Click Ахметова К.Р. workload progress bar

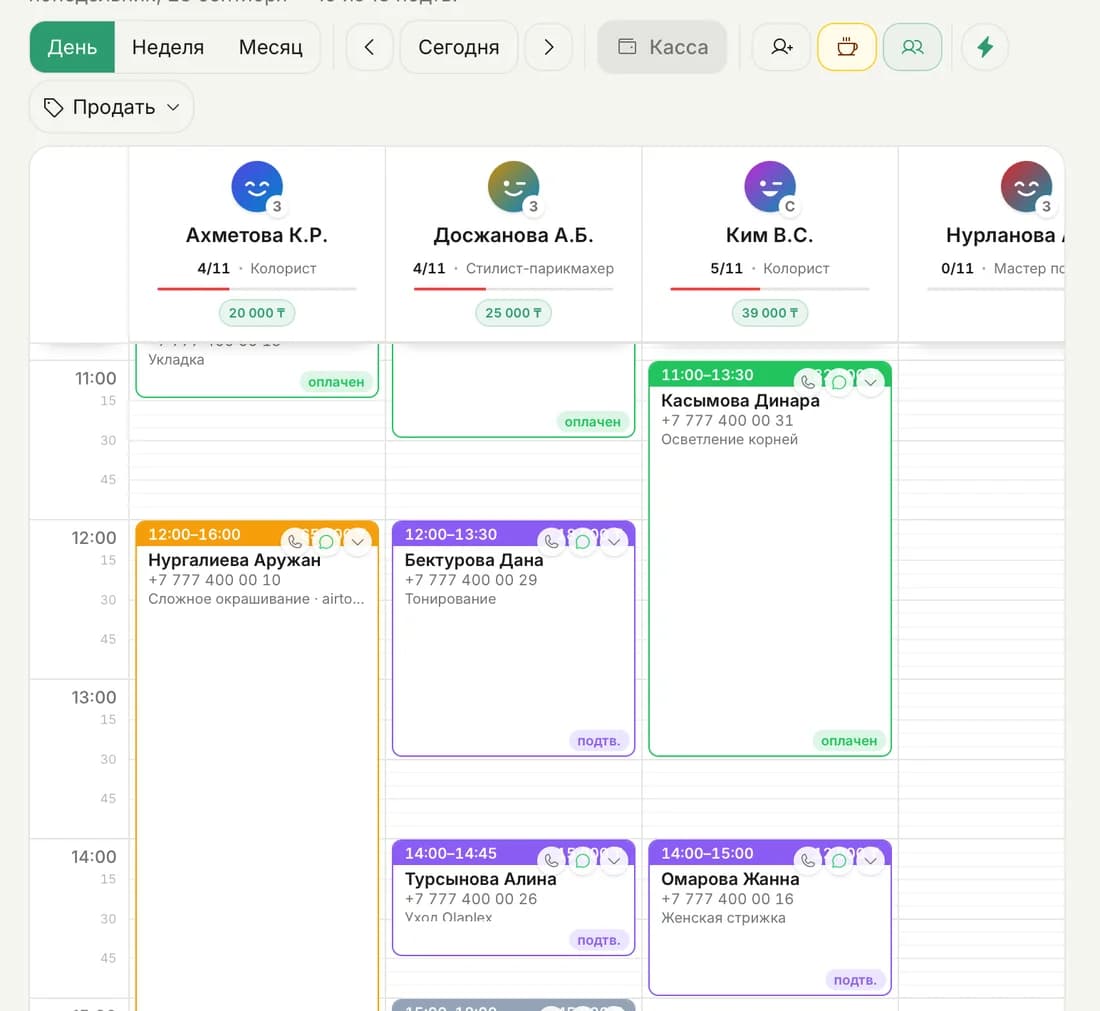[x=257, y=288]
